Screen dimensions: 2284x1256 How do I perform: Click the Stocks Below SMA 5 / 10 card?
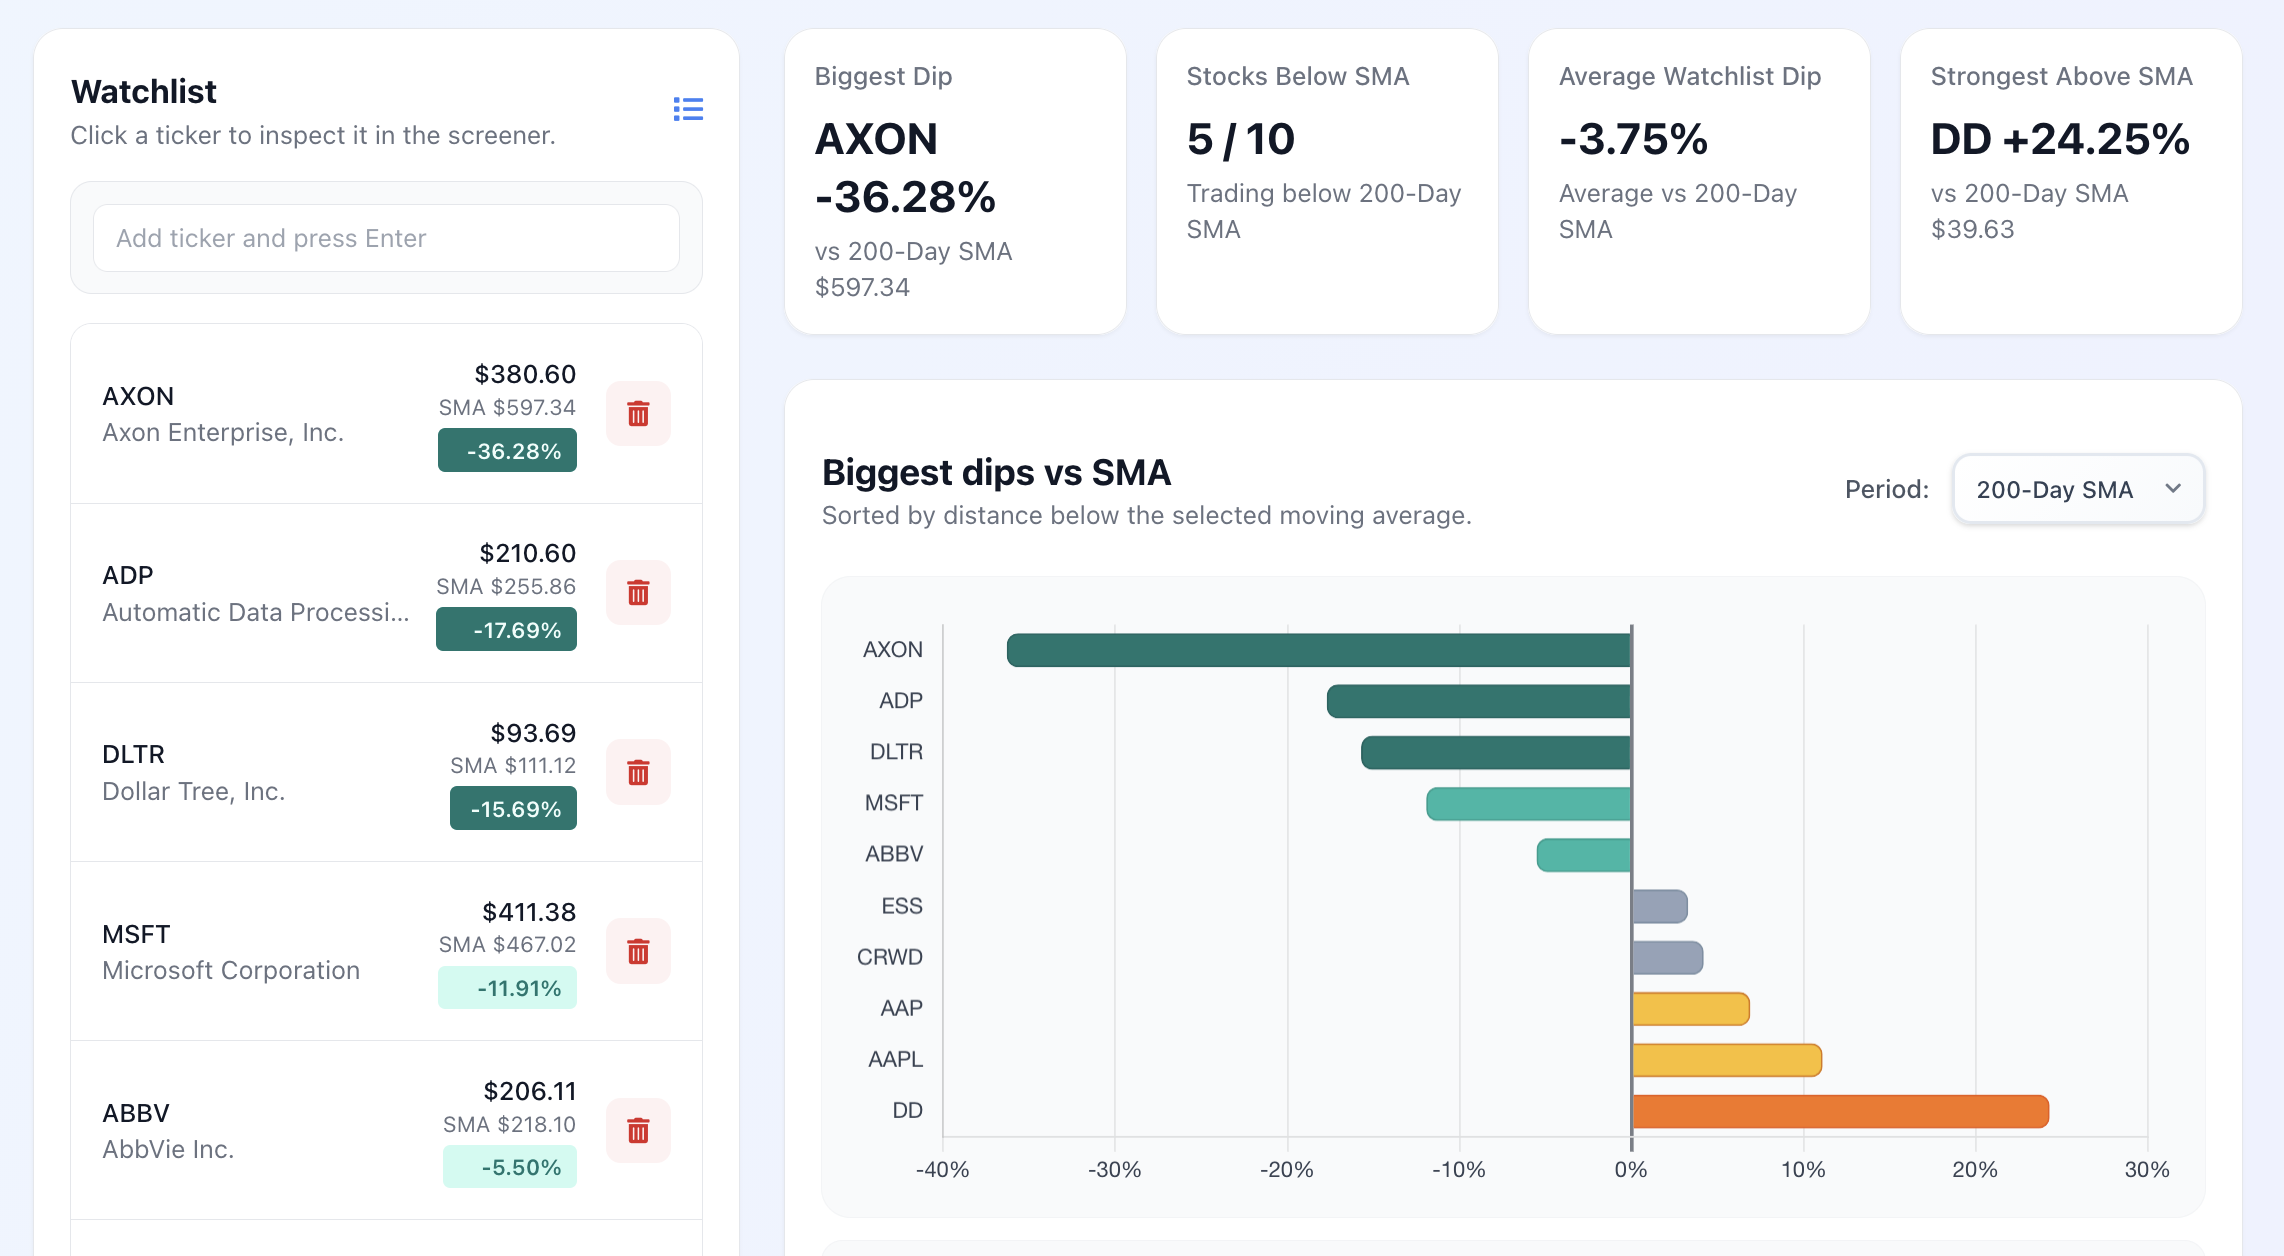click(1327, 181)
